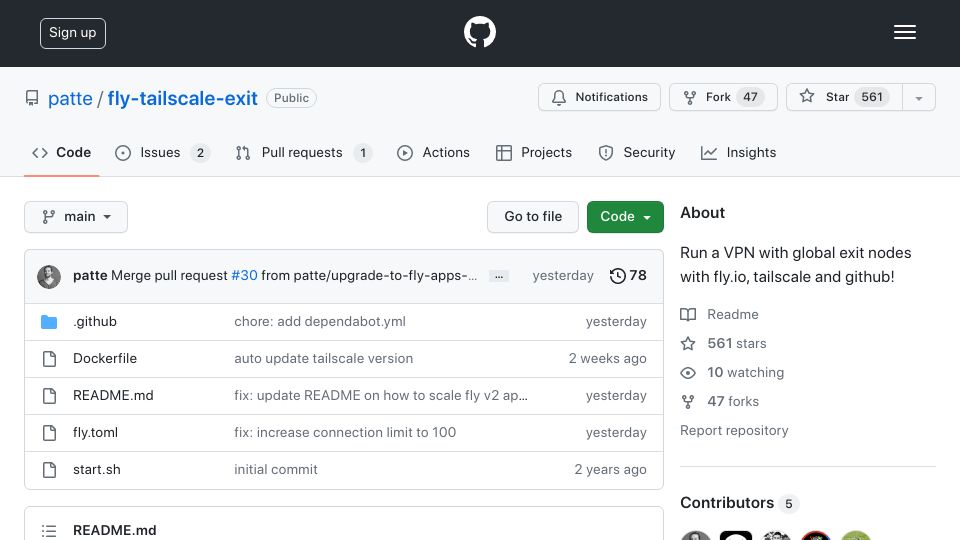Expand the commit message ellipsis
The image size is (960, 540).
point(499,277)
